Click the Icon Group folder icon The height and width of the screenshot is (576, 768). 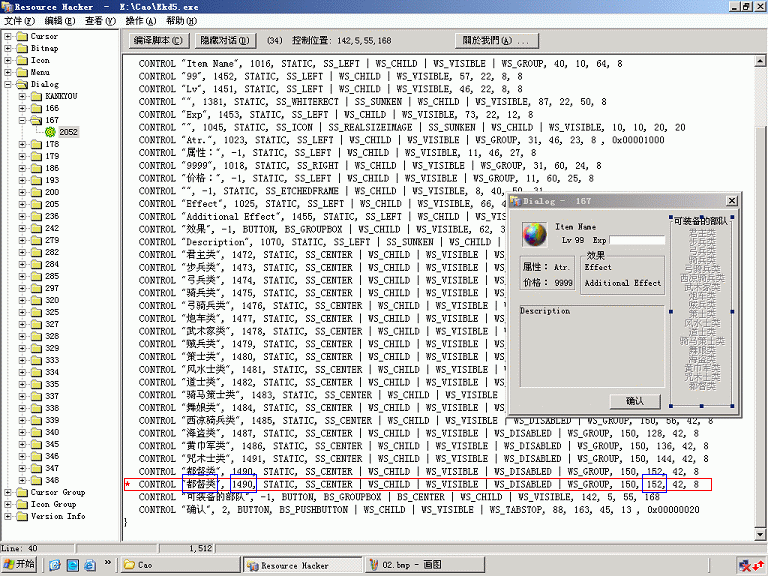pyautogui.click(x=22, y=504)
